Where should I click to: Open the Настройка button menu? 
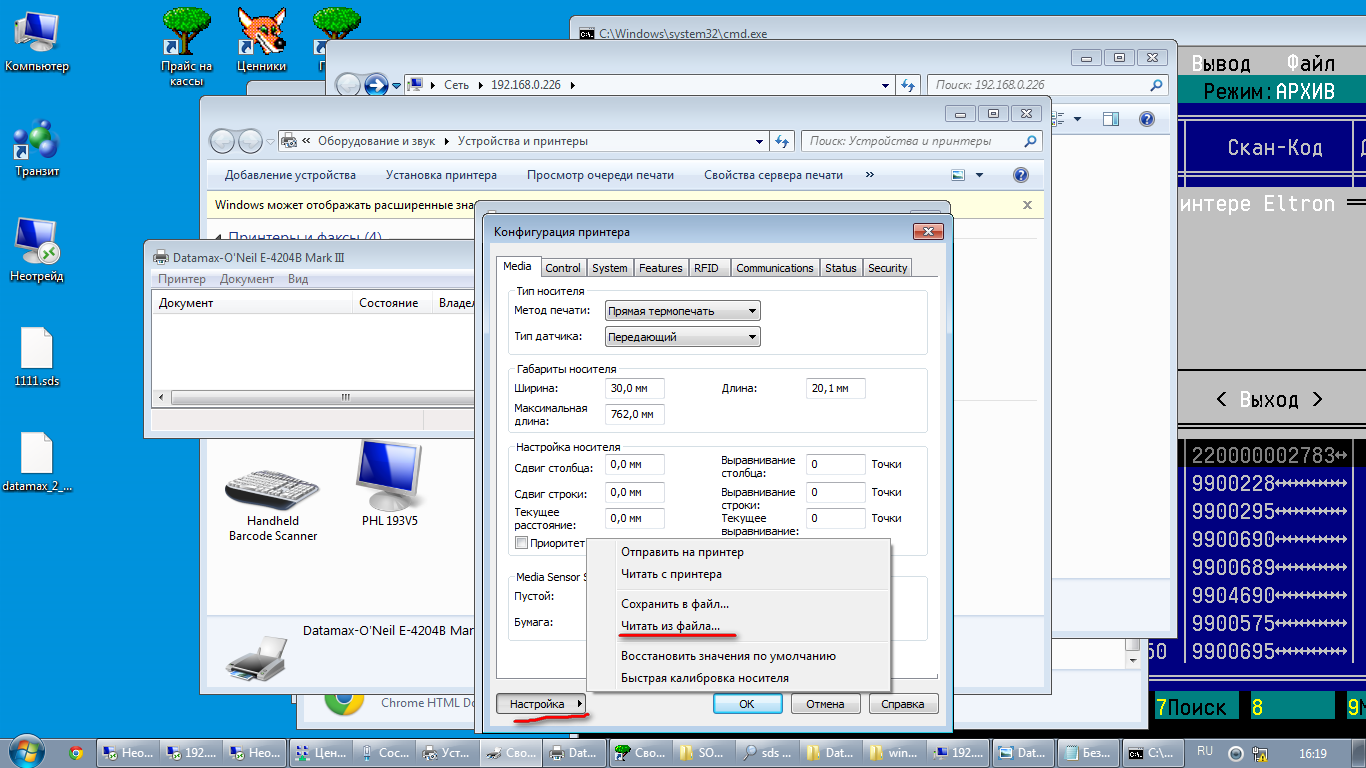point(543,704)
